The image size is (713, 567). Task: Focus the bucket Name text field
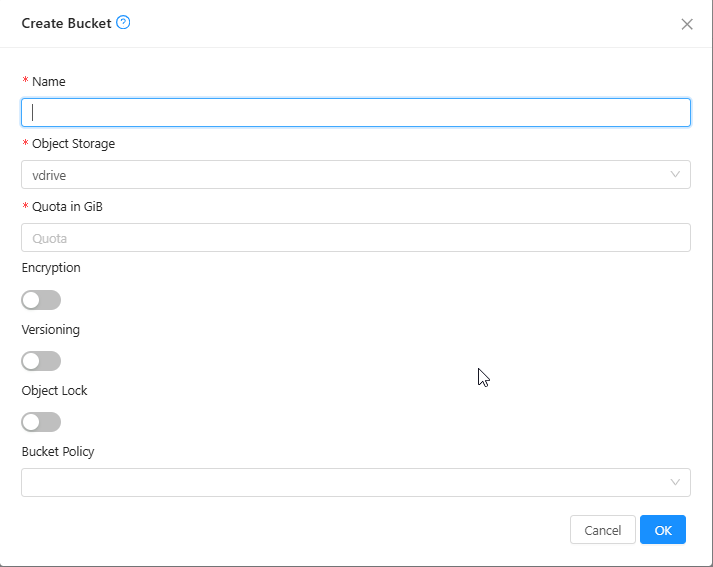355,112
